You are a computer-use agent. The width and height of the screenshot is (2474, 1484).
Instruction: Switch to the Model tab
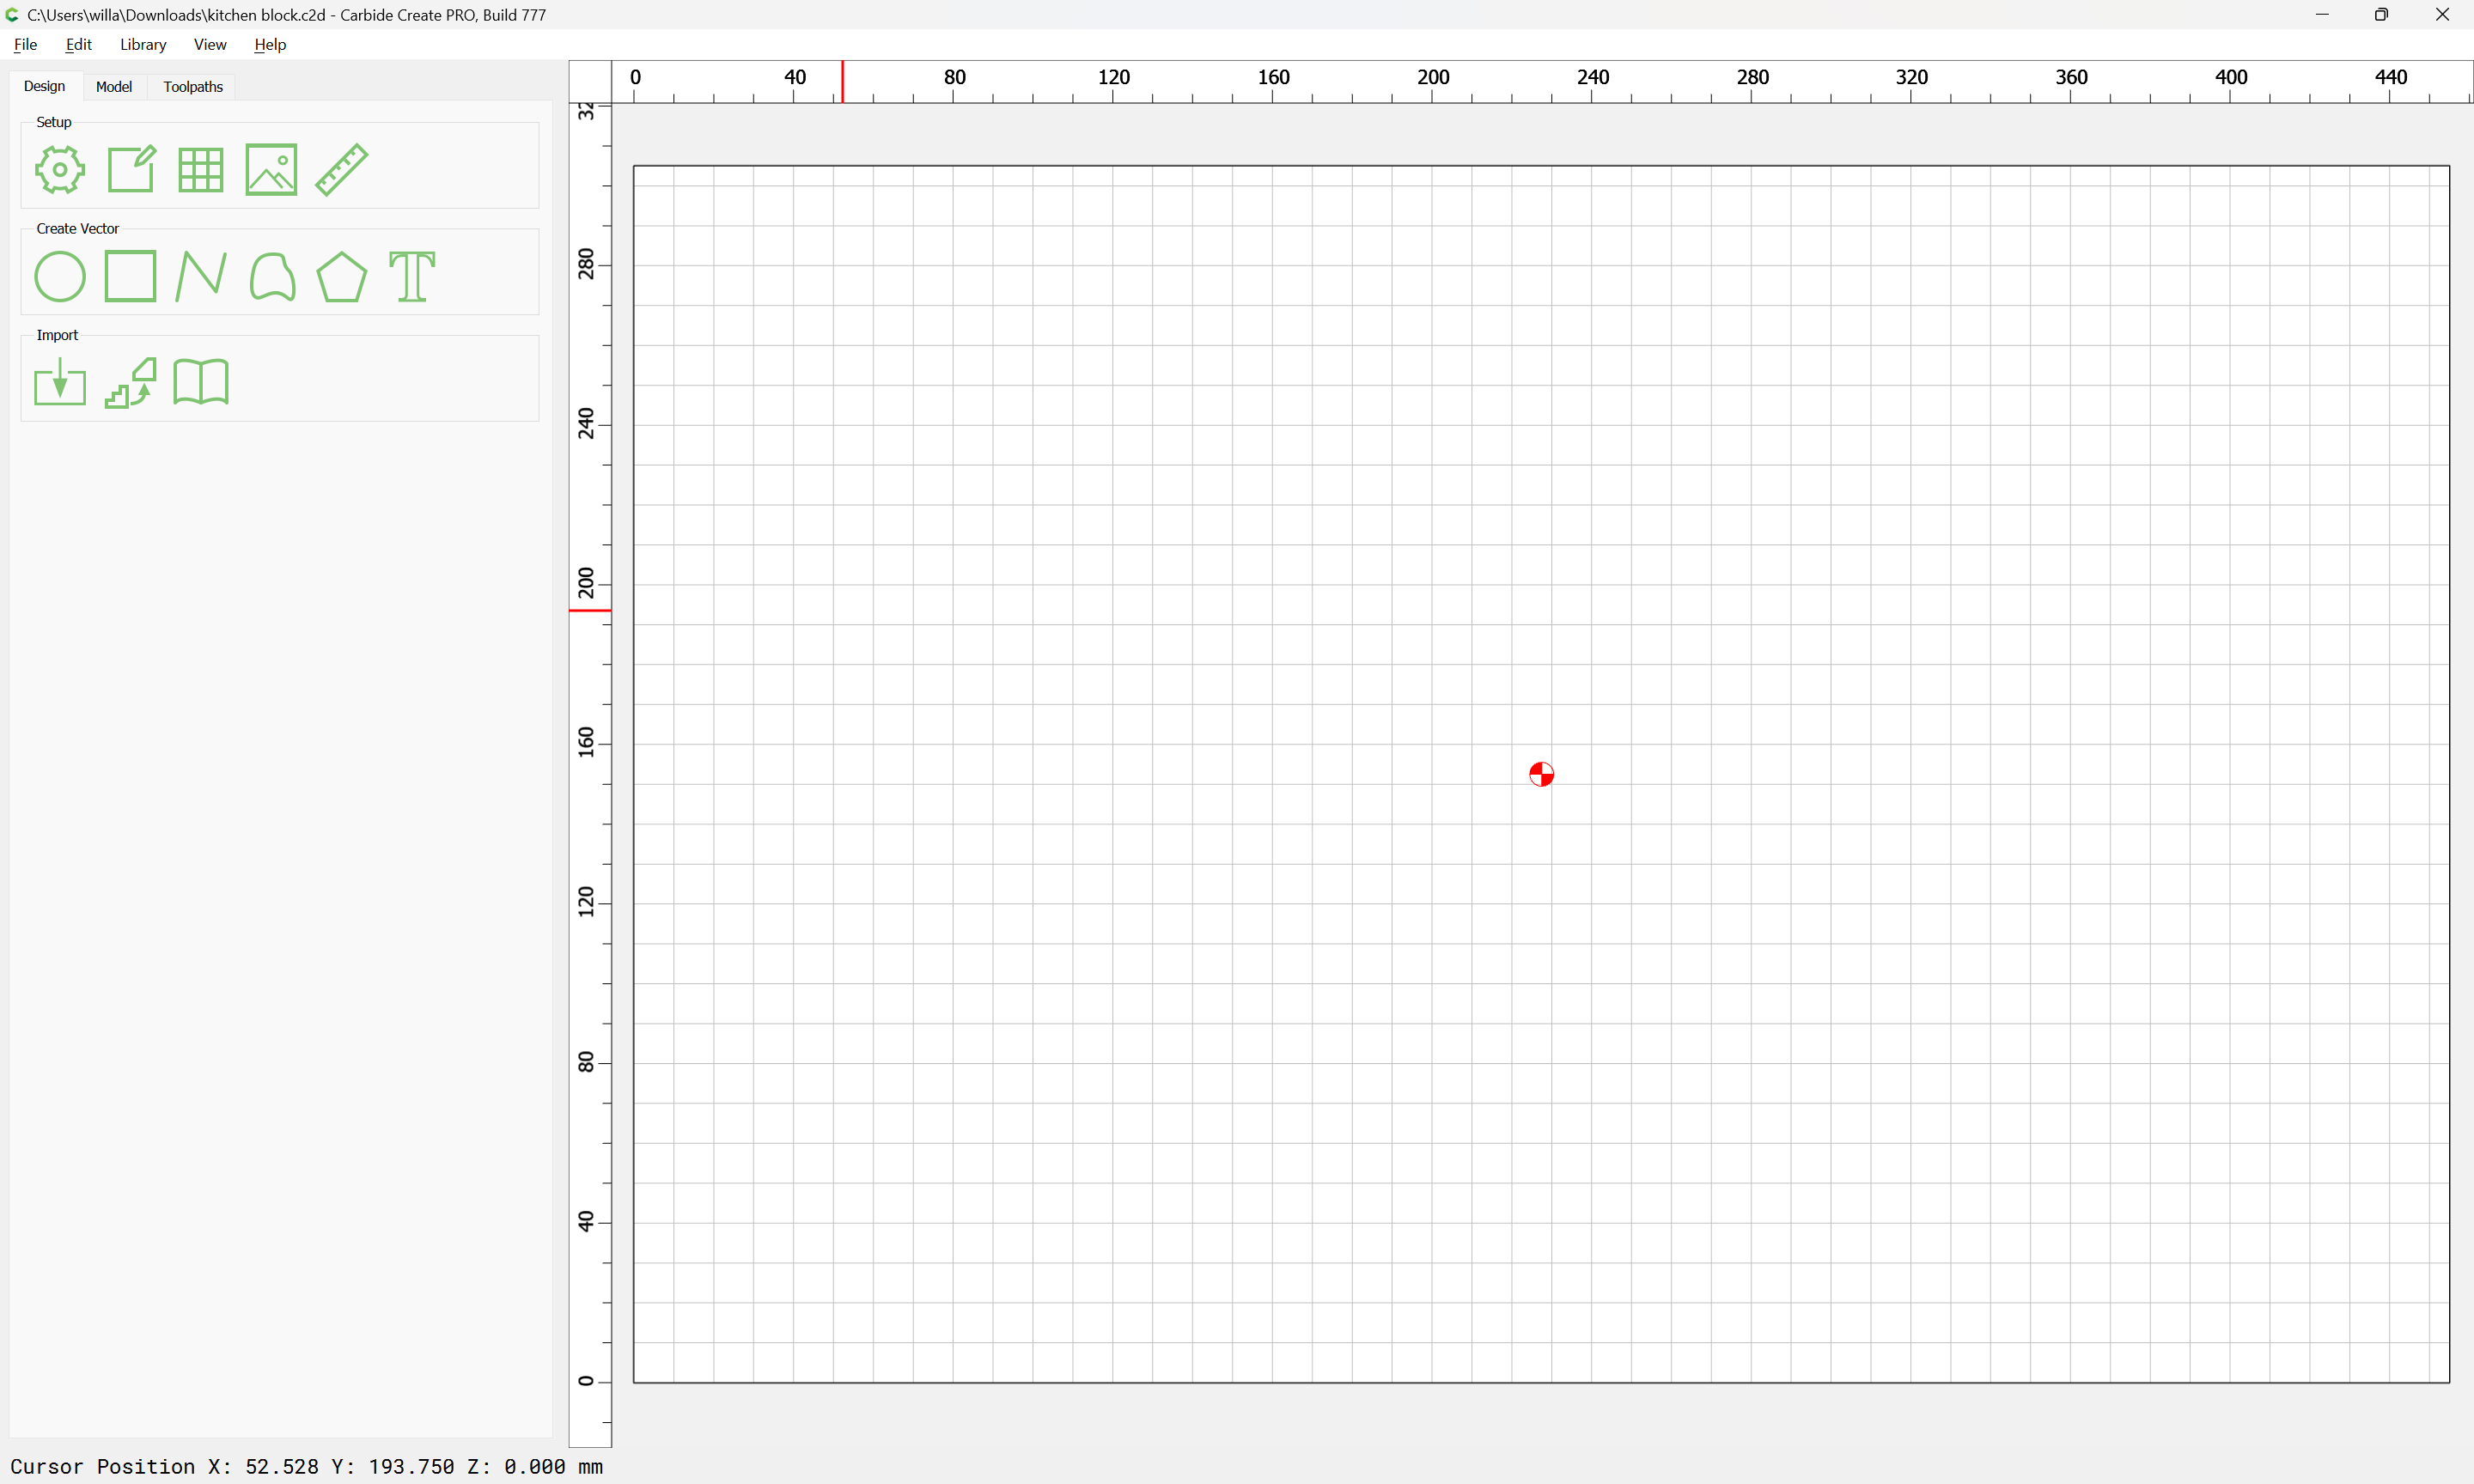click(x=113, y=87)
